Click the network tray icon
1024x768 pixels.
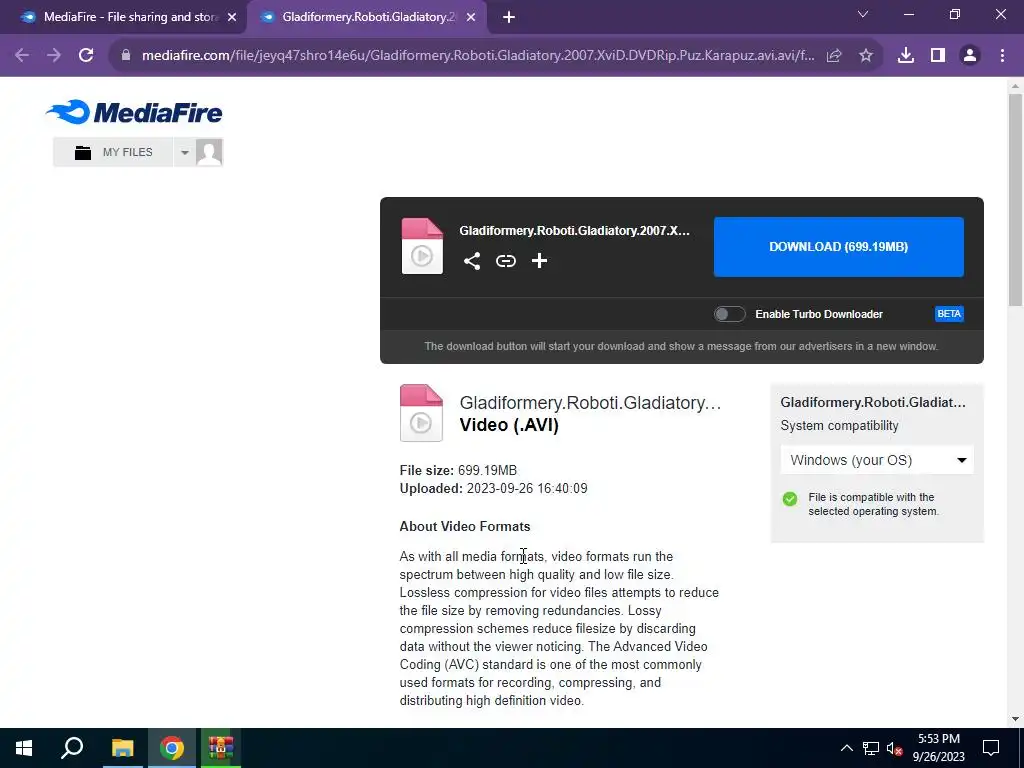click(x=871, y=748)
